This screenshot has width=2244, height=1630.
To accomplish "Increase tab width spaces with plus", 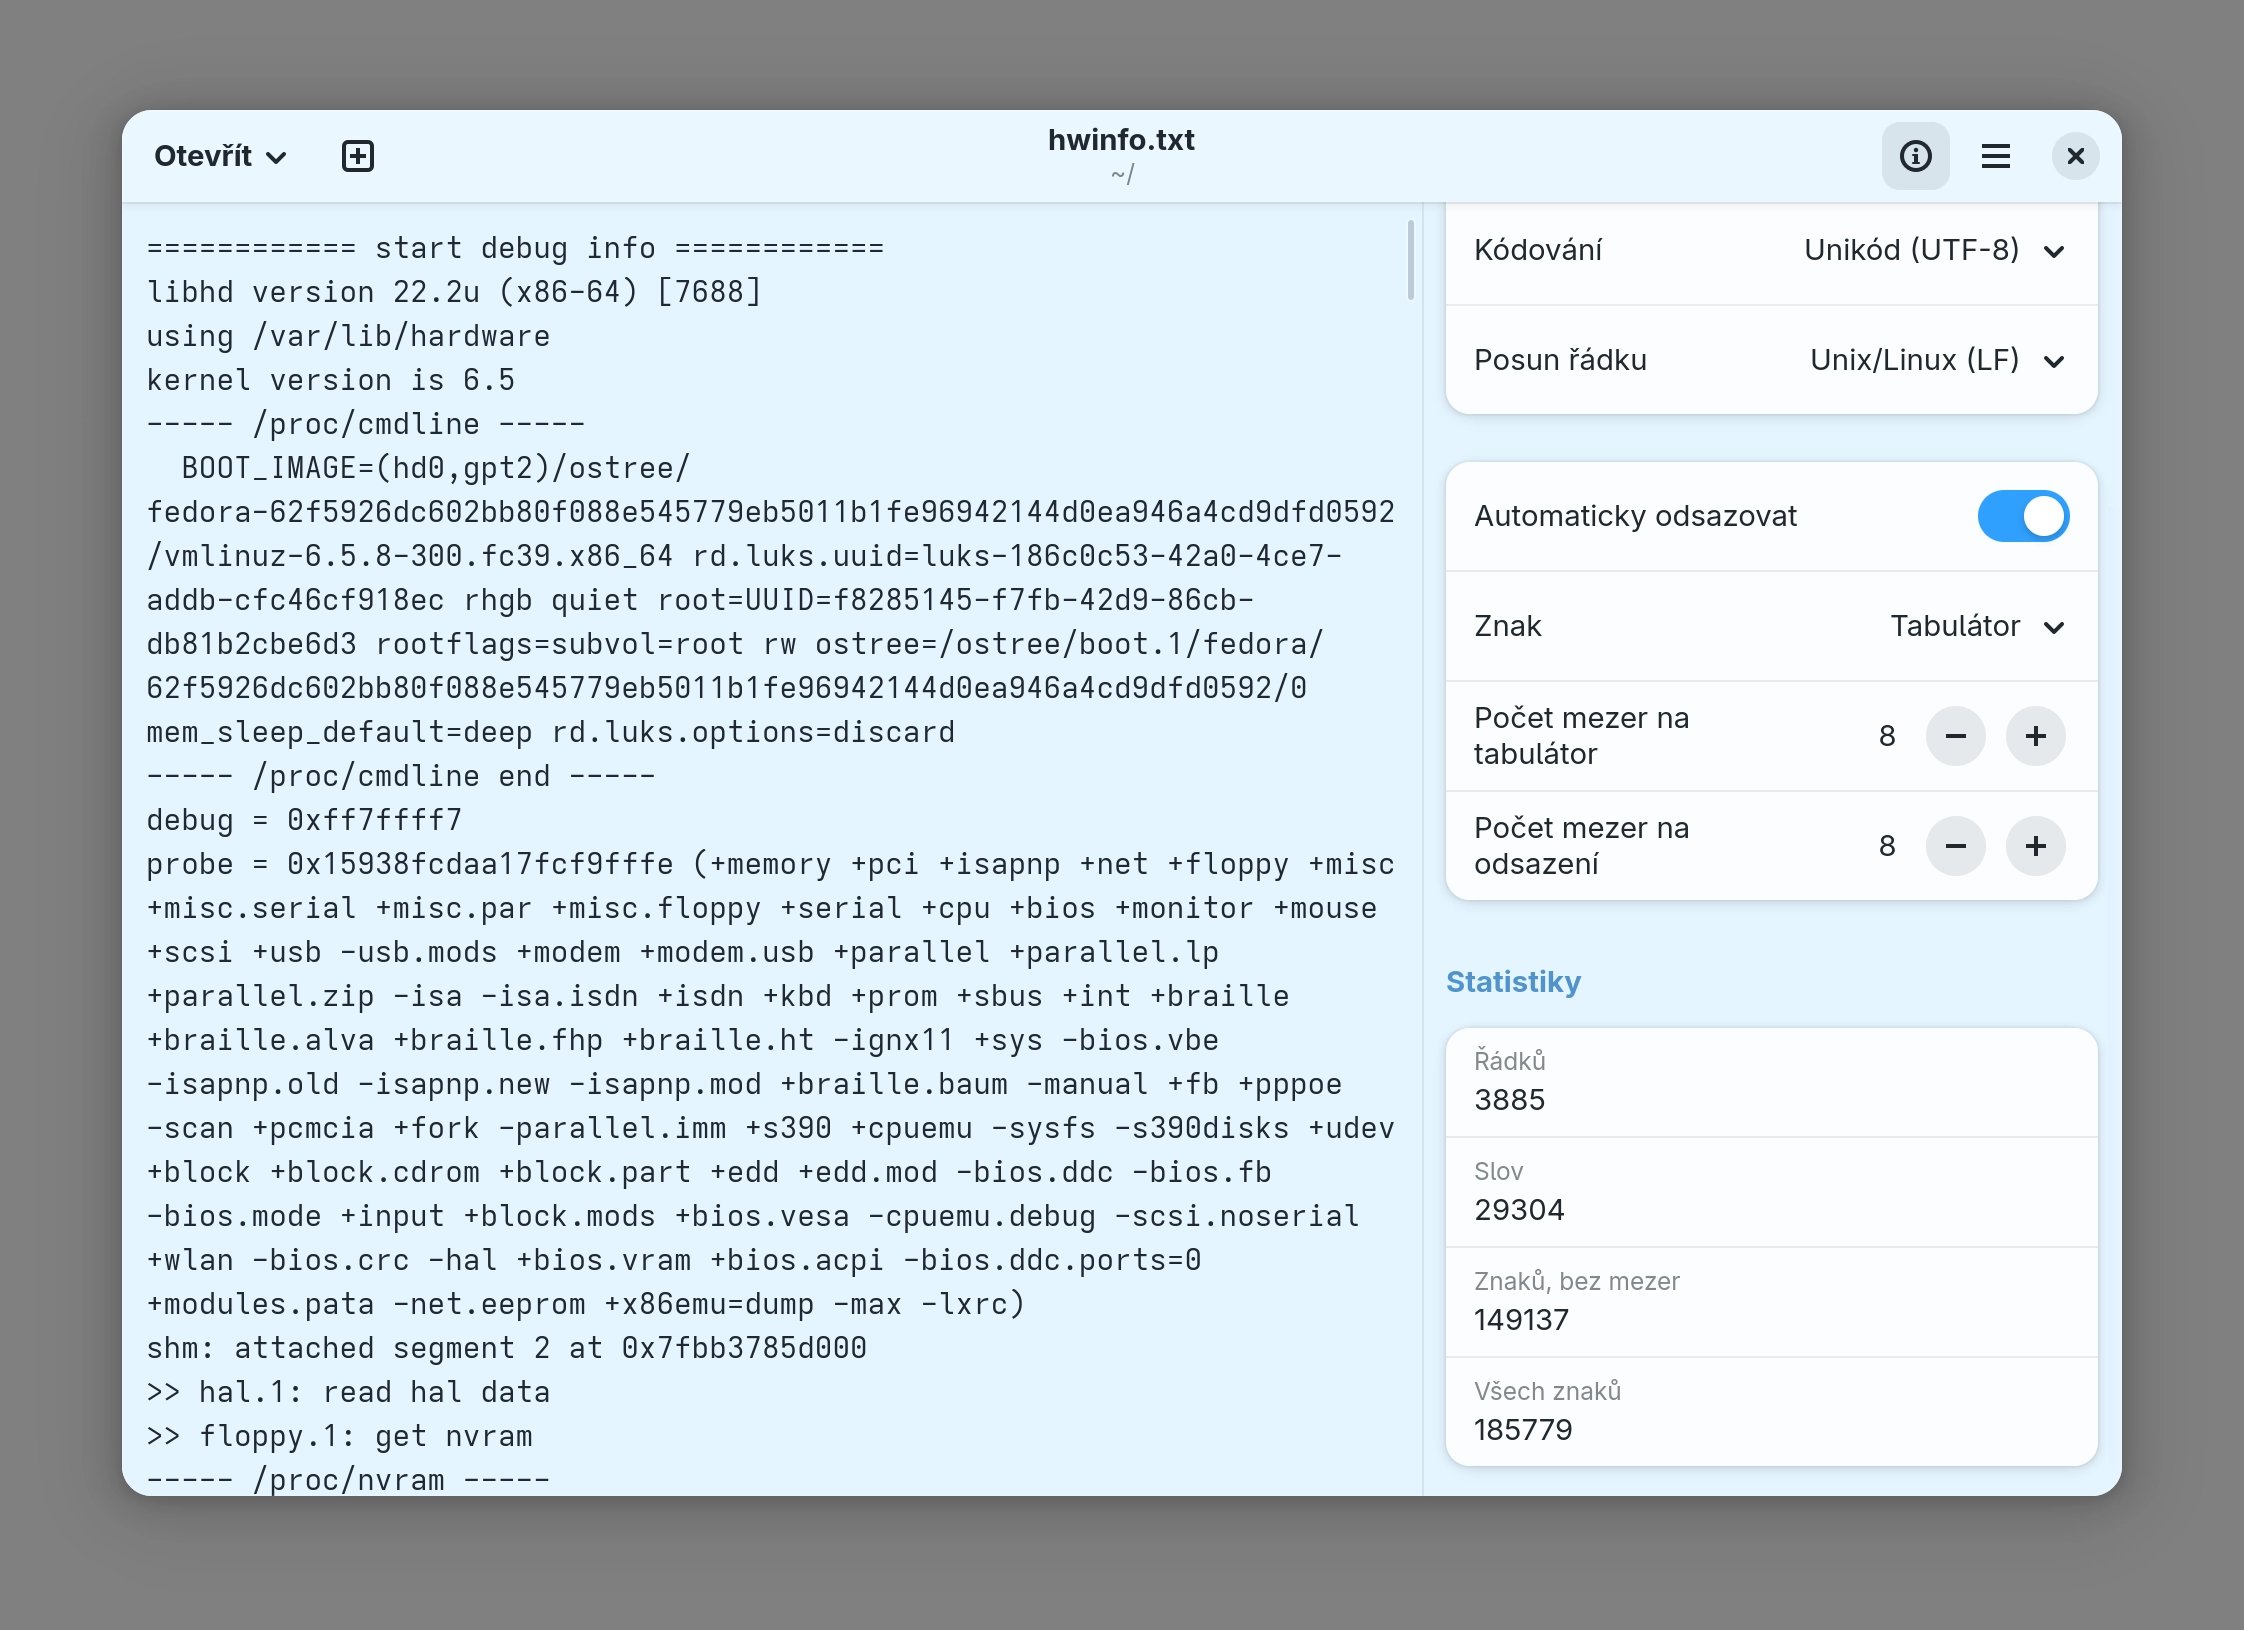I will (2035, 736).
